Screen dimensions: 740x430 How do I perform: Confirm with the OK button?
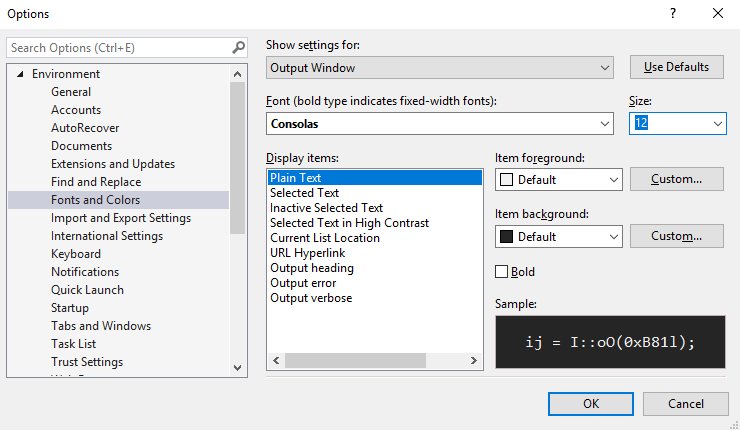click(x=590, y=404)
